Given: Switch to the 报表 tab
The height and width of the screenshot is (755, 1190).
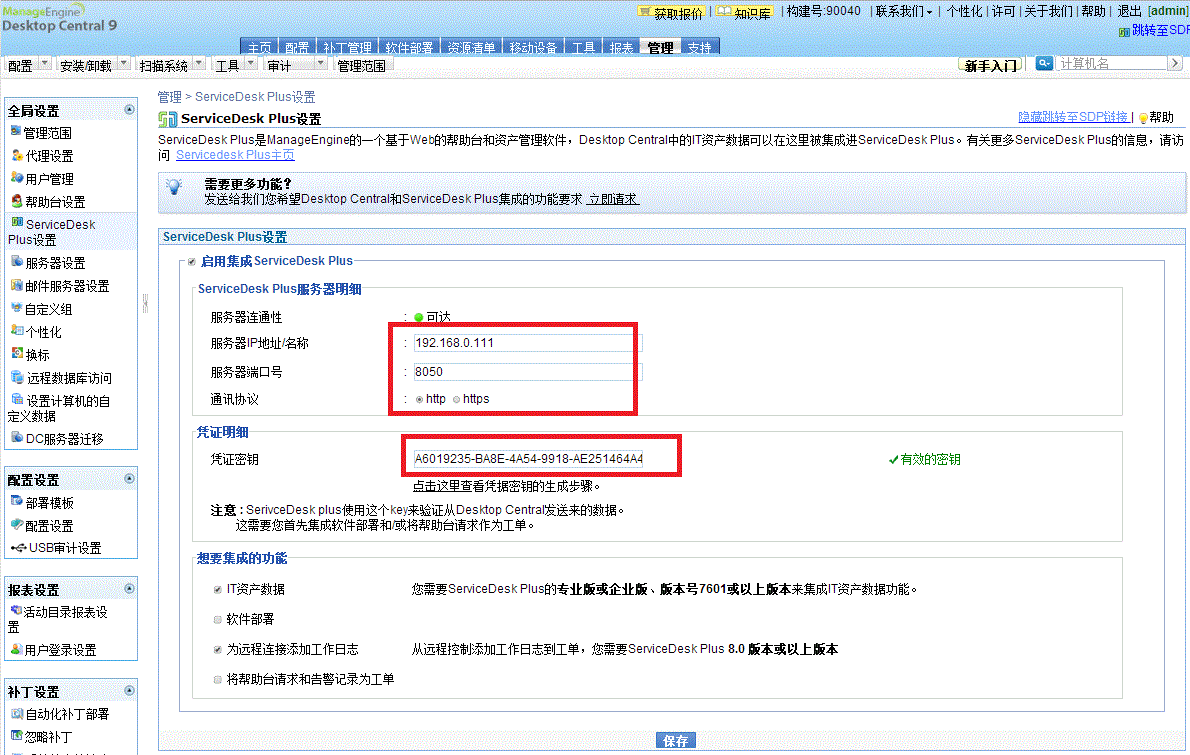Looking at the screenshot, I should [x=622, y=47].
